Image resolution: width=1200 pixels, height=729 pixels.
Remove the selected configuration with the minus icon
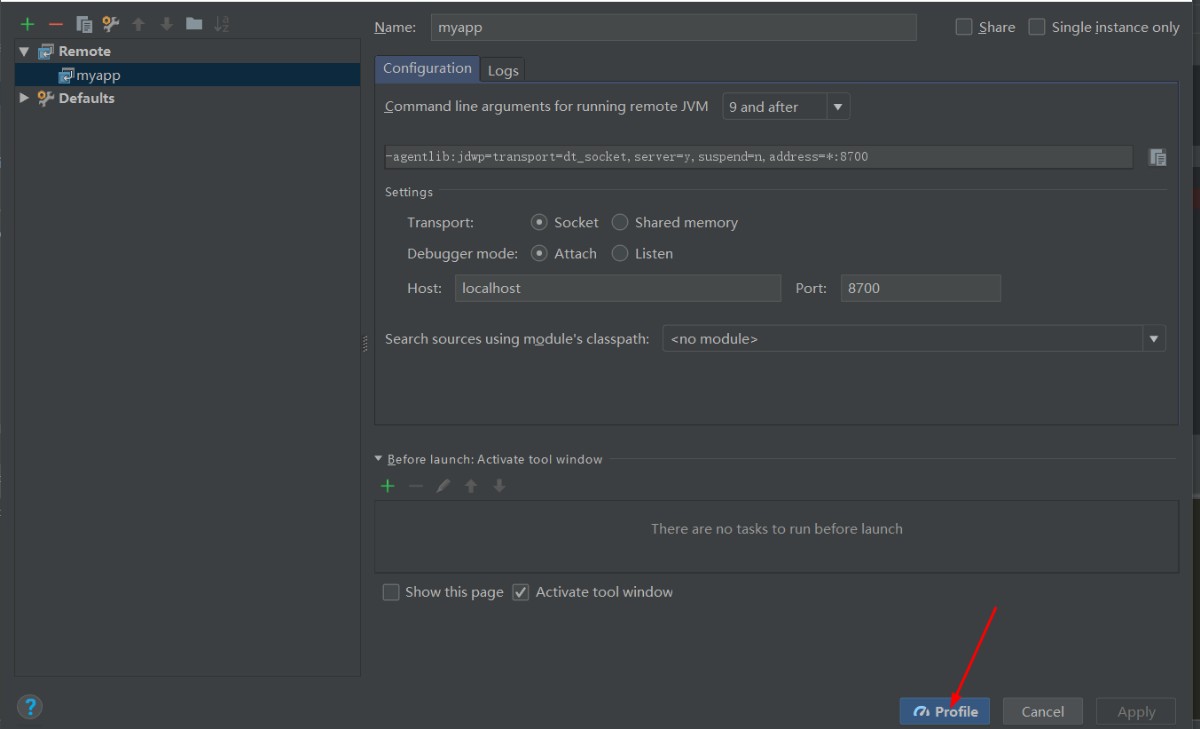pyautogui.click(x=55, y=24)
